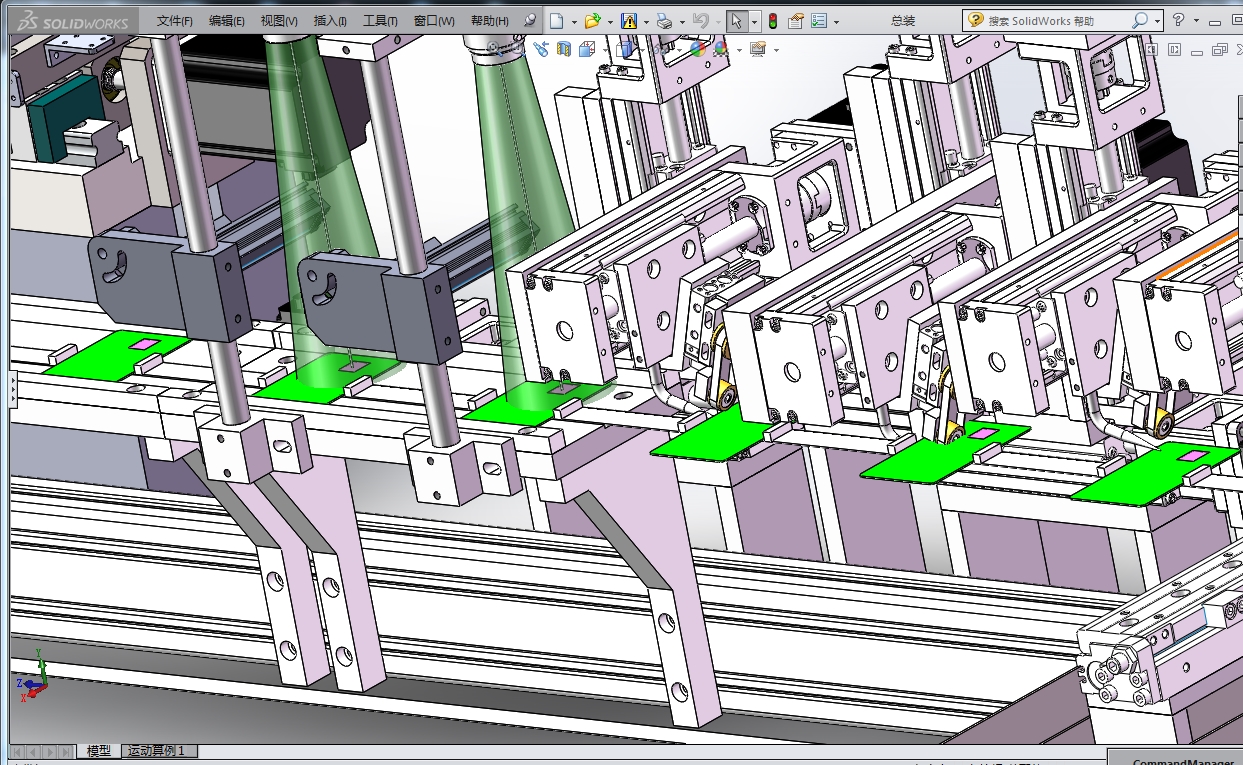Click the XYZ coordinate triad

35,674
